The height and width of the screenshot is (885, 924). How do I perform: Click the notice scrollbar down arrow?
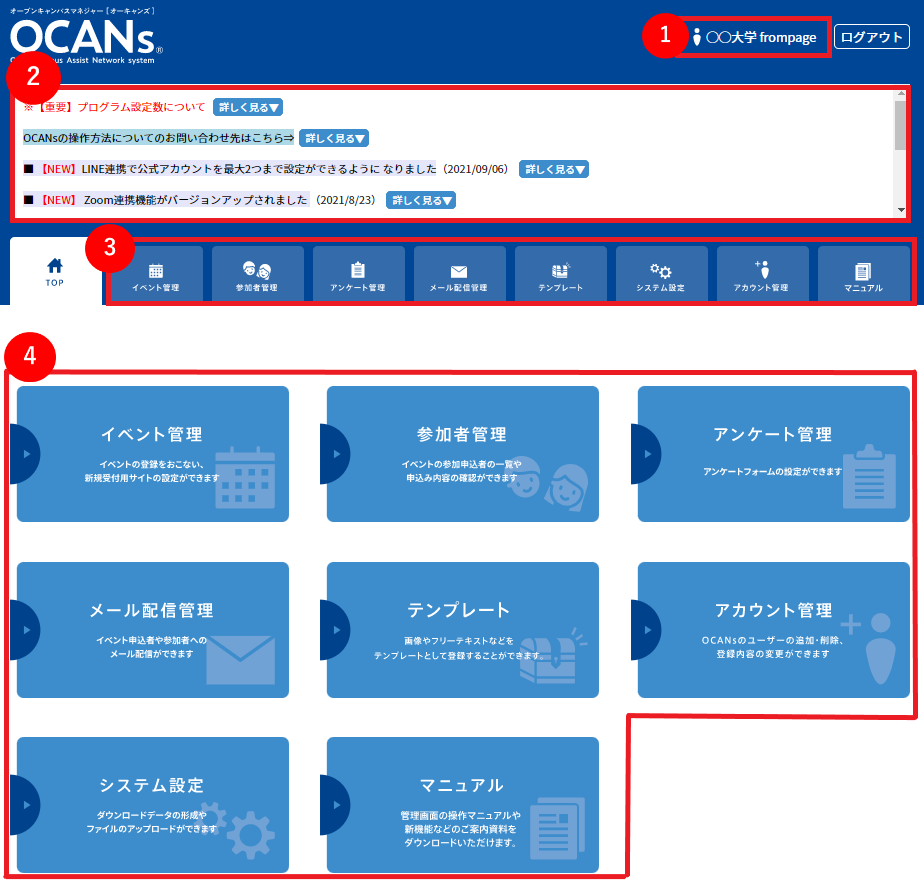[x=900, y=210]
